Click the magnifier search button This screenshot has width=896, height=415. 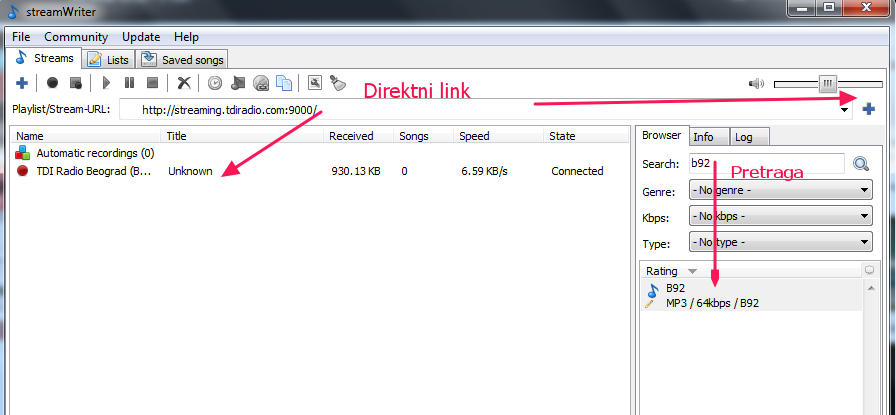(861, 164)
